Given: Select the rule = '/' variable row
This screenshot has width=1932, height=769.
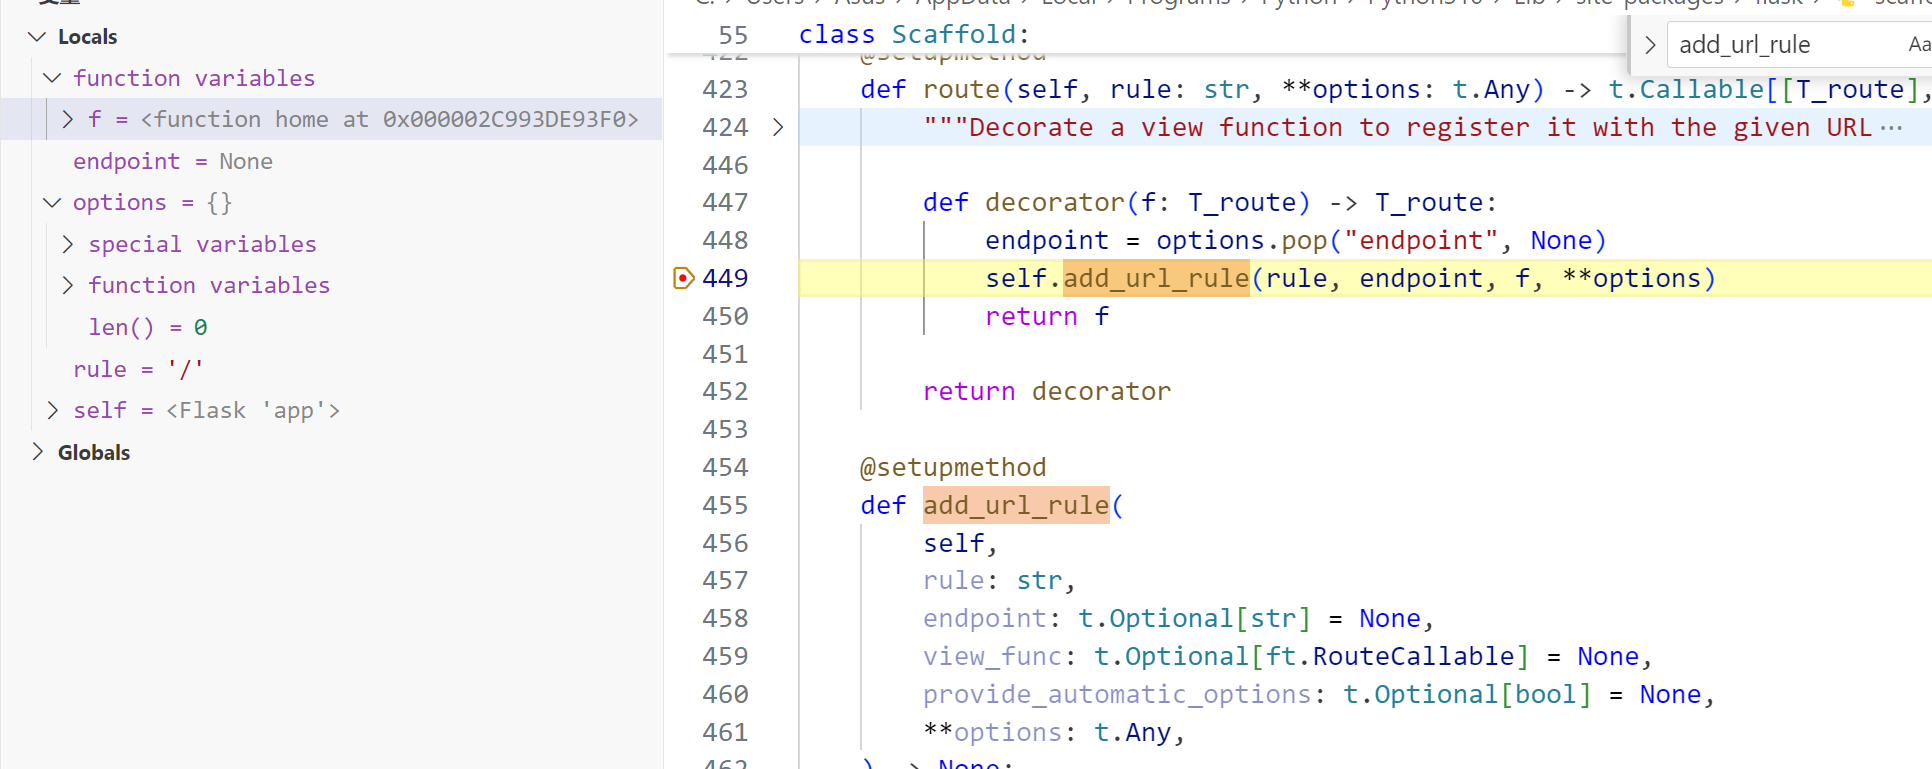Looking at the screenshot, I should tap(331, 369).
